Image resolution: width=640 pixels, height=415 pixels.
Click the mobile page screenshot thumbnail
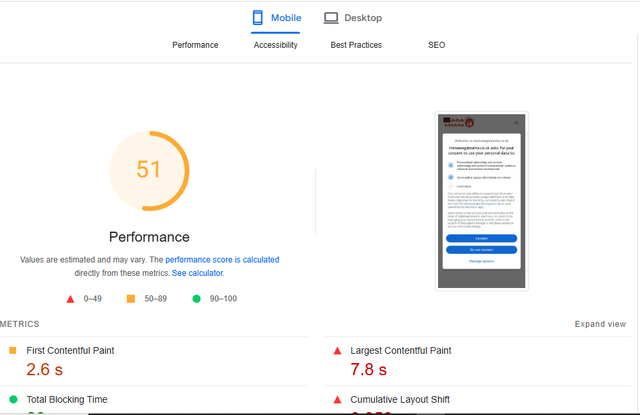click(x=482, y=201)
